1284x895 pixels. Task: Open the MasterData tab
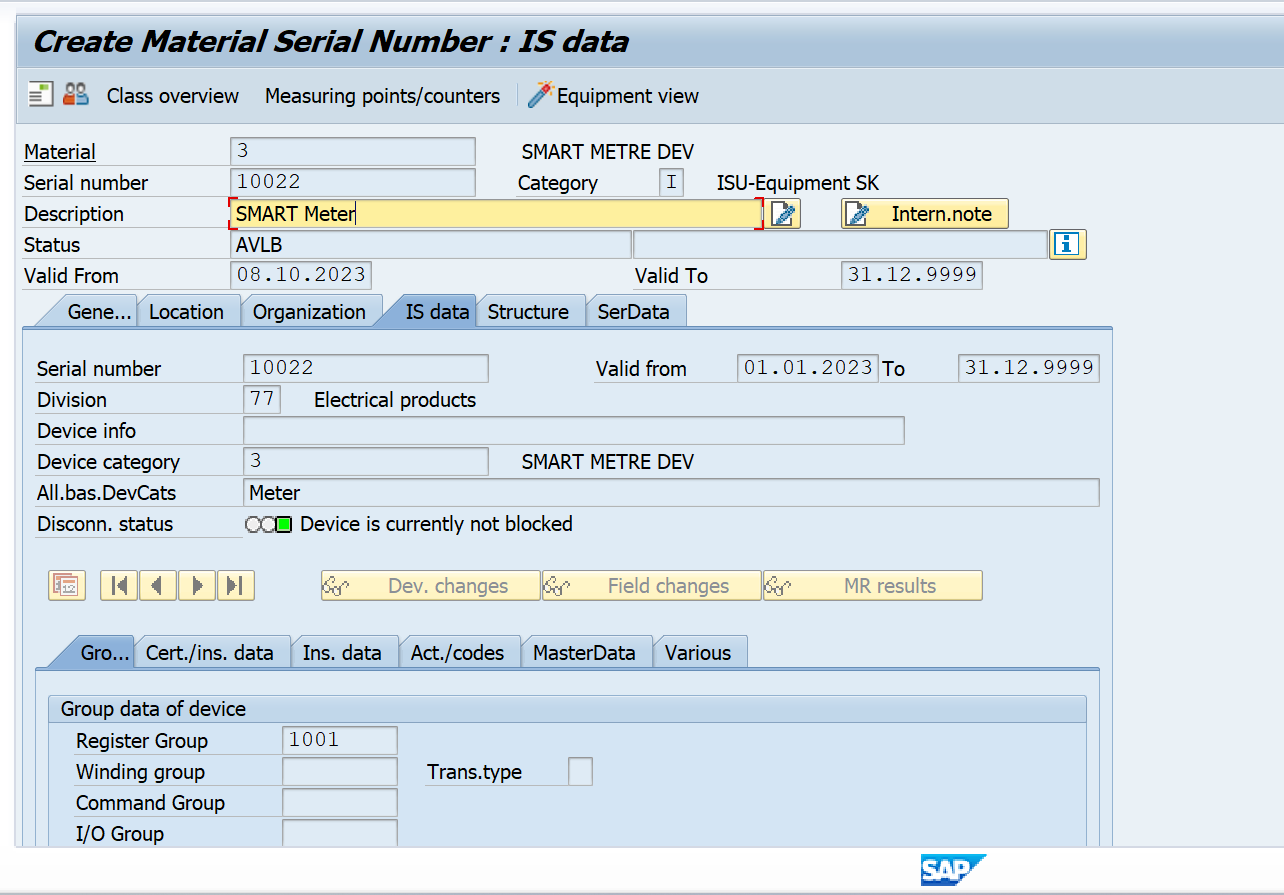(586, 653)
